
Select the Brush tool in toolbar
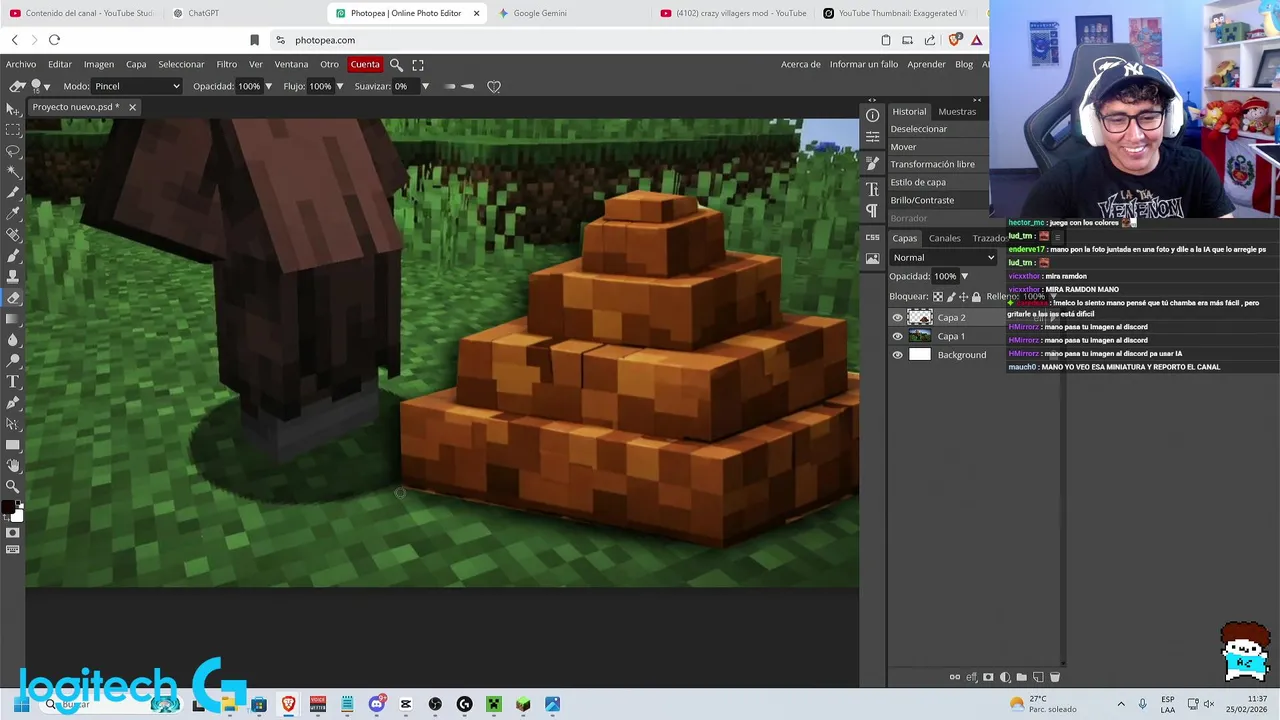coord(12,256)
